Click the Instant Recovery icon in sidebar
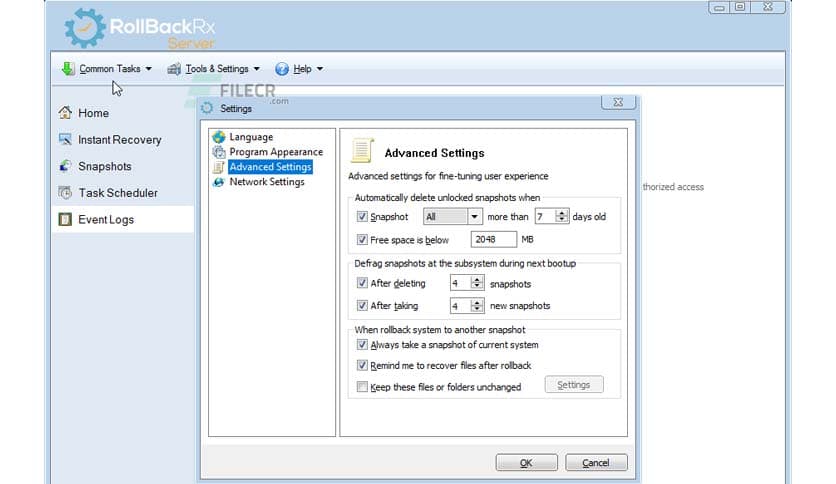 65,139
